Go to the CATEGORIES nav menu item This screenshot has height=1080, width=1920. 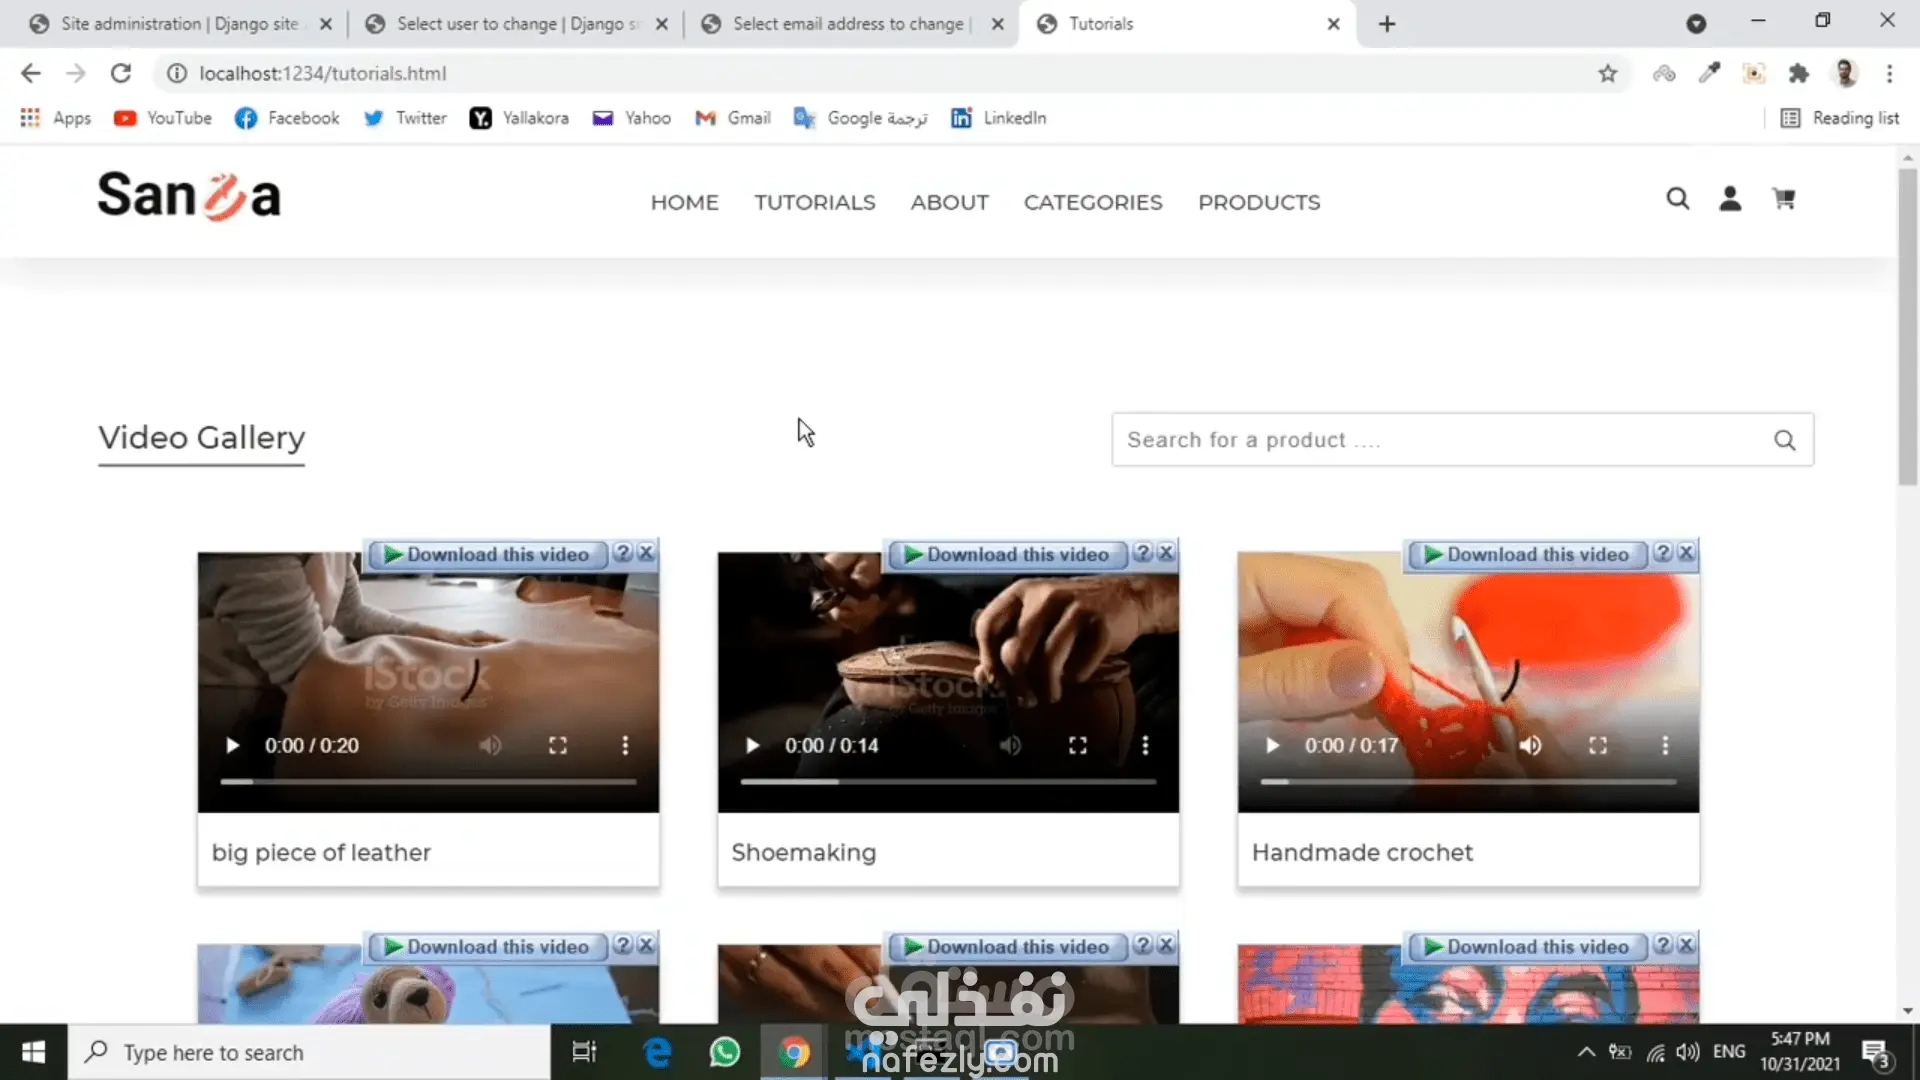pyautogui.click(x=1092, y=202)
